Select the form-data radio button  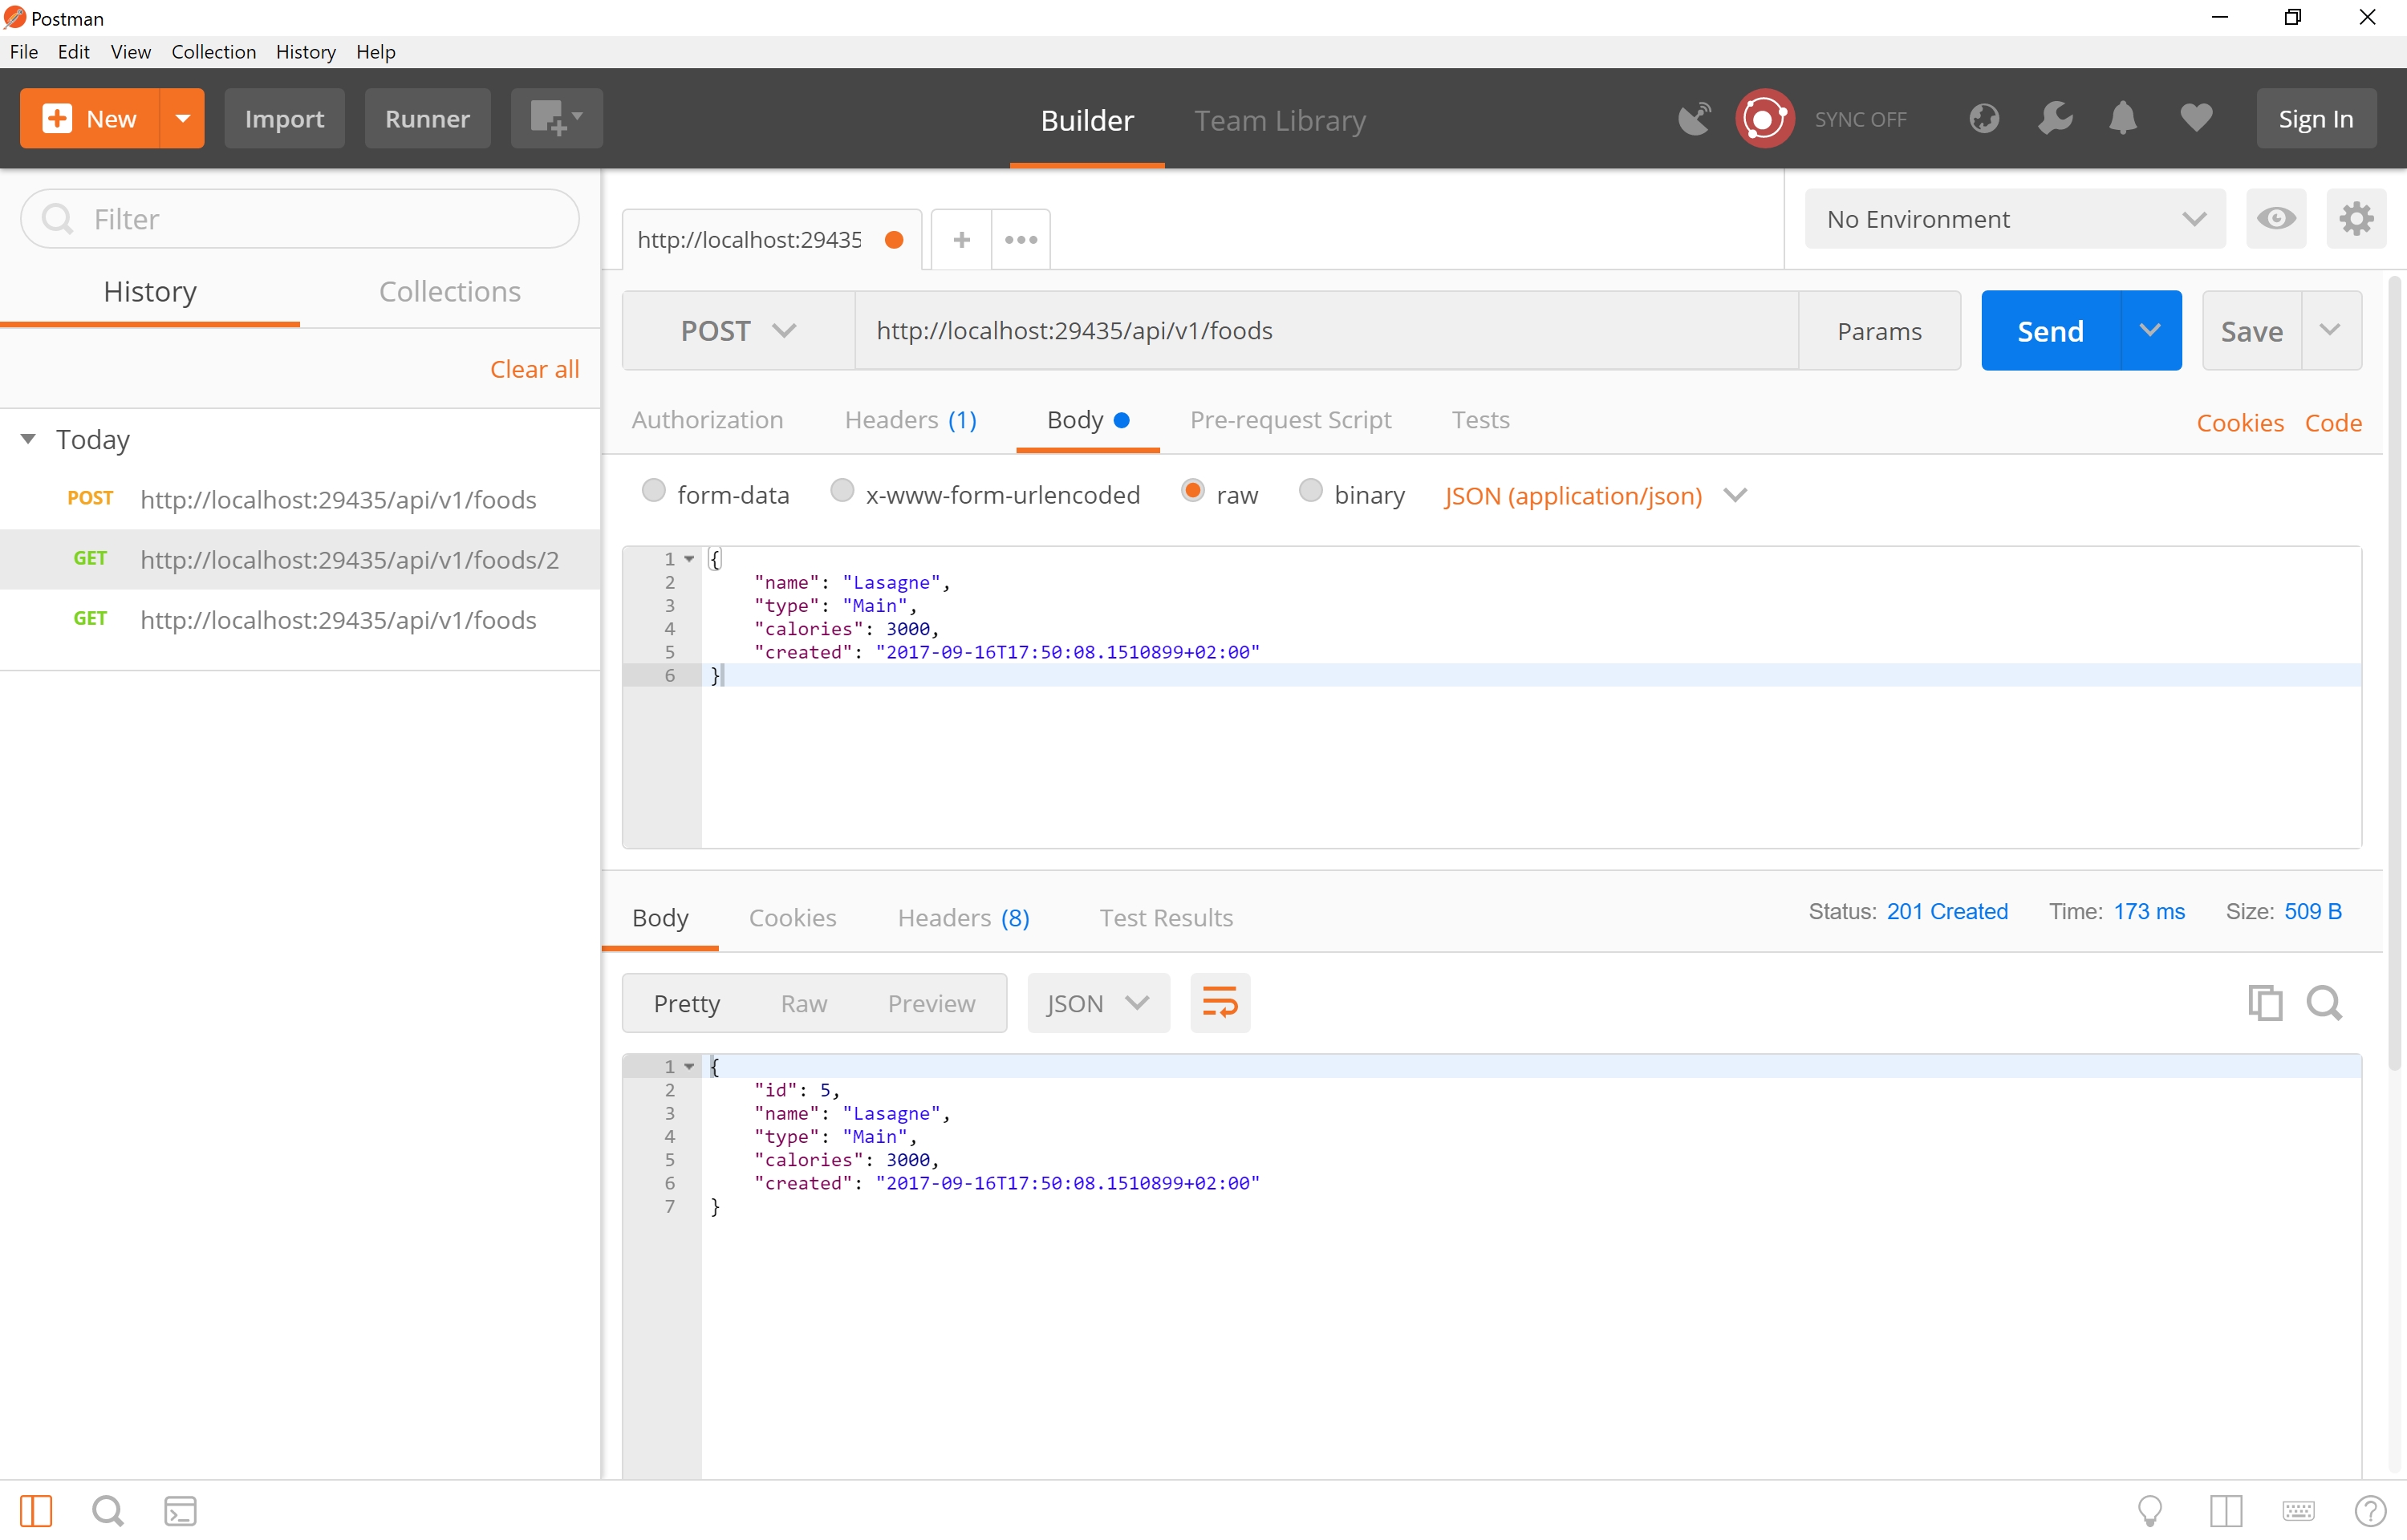coord(658,492)
